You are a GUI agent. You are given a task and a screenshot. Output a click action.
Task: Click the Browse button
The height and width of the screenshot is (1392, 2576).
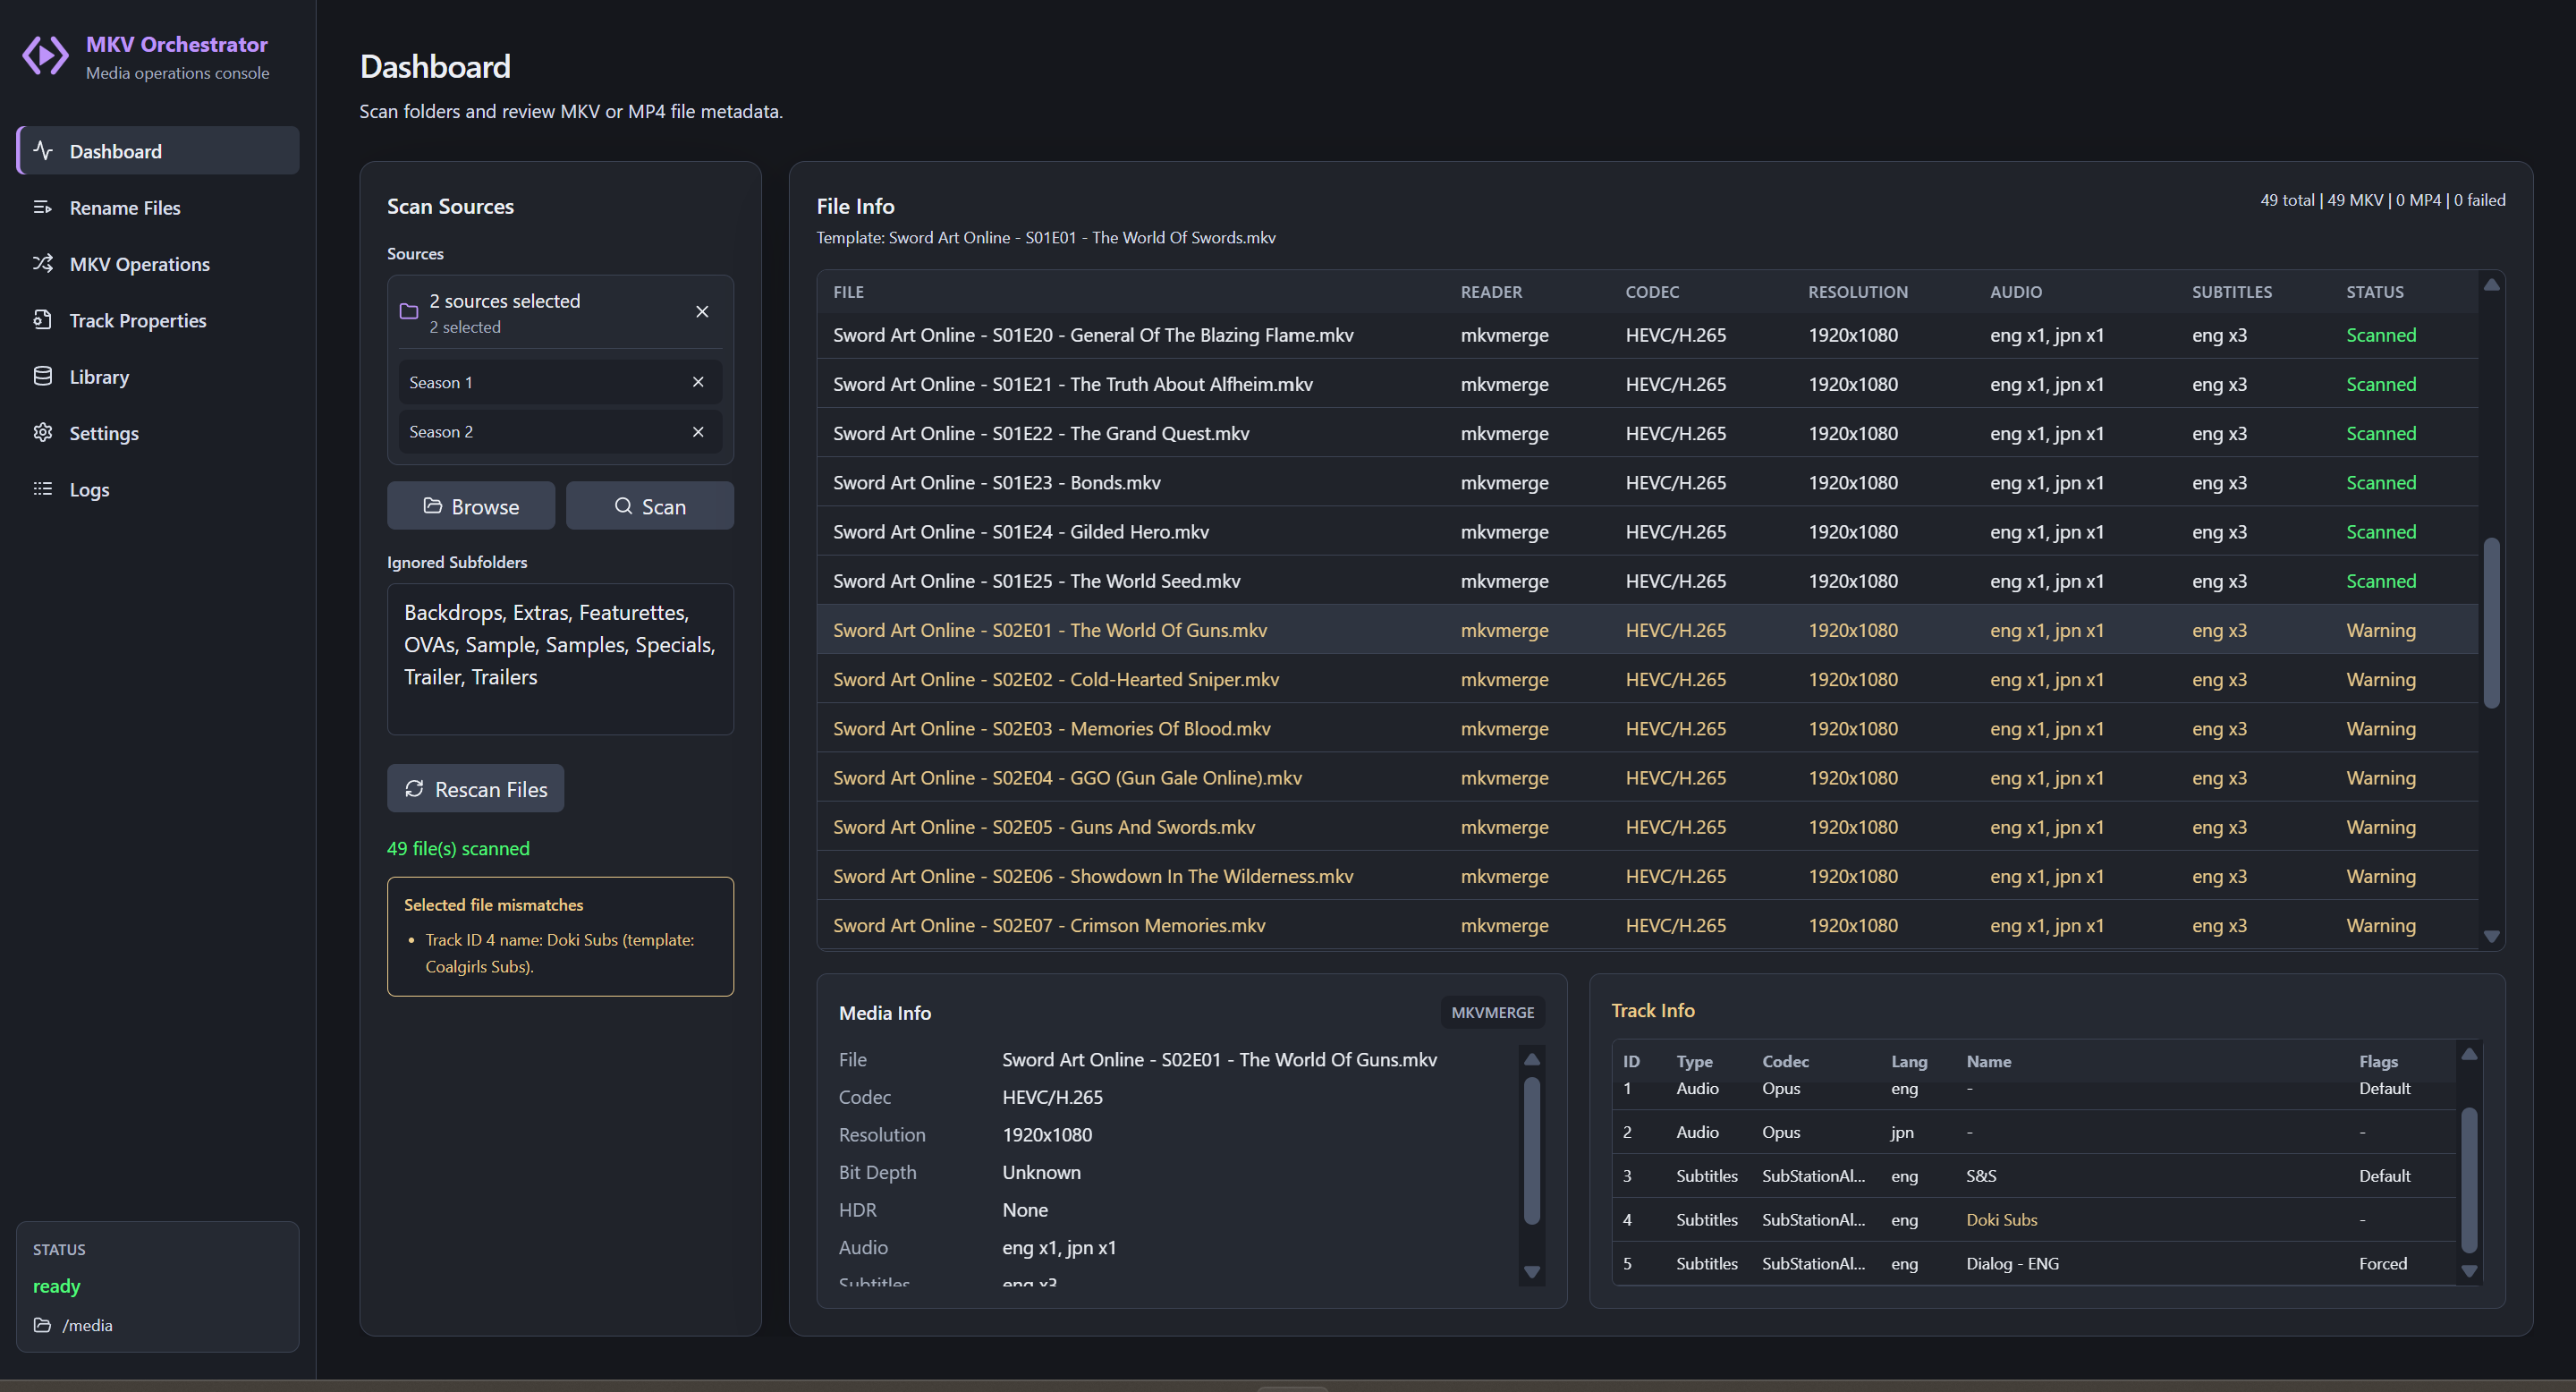(471, 506)
